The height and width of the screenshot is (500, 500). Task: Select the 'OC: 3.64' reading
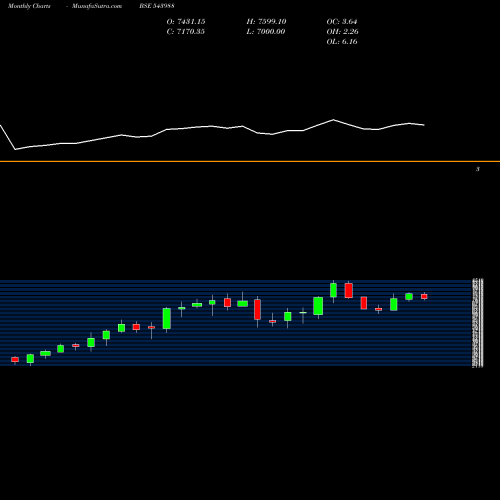click(x=342, y=22)
